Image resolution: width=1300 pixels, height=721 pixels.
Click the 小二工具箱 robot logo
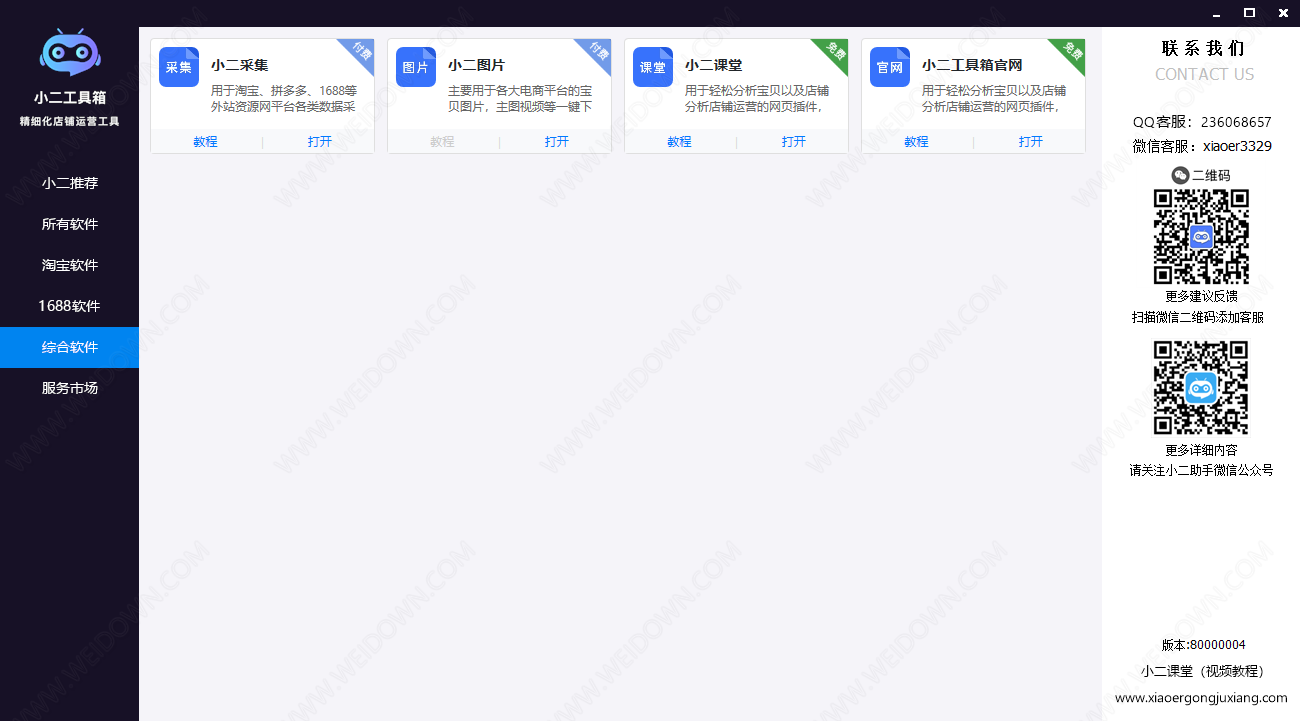pyautogui.click(x=69, y=52)
